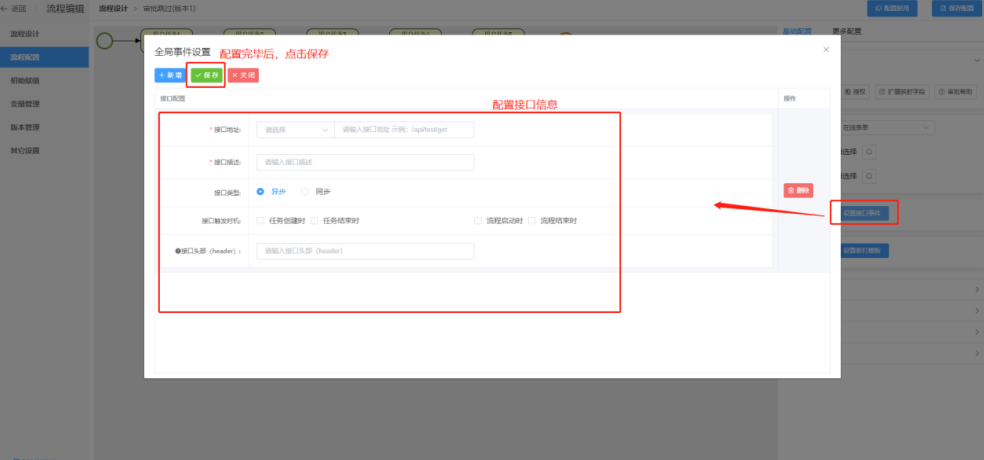This screenshot has height=460, width=984.
Task: Click the 流程设计 breadcrumb link
Action: 113,9
